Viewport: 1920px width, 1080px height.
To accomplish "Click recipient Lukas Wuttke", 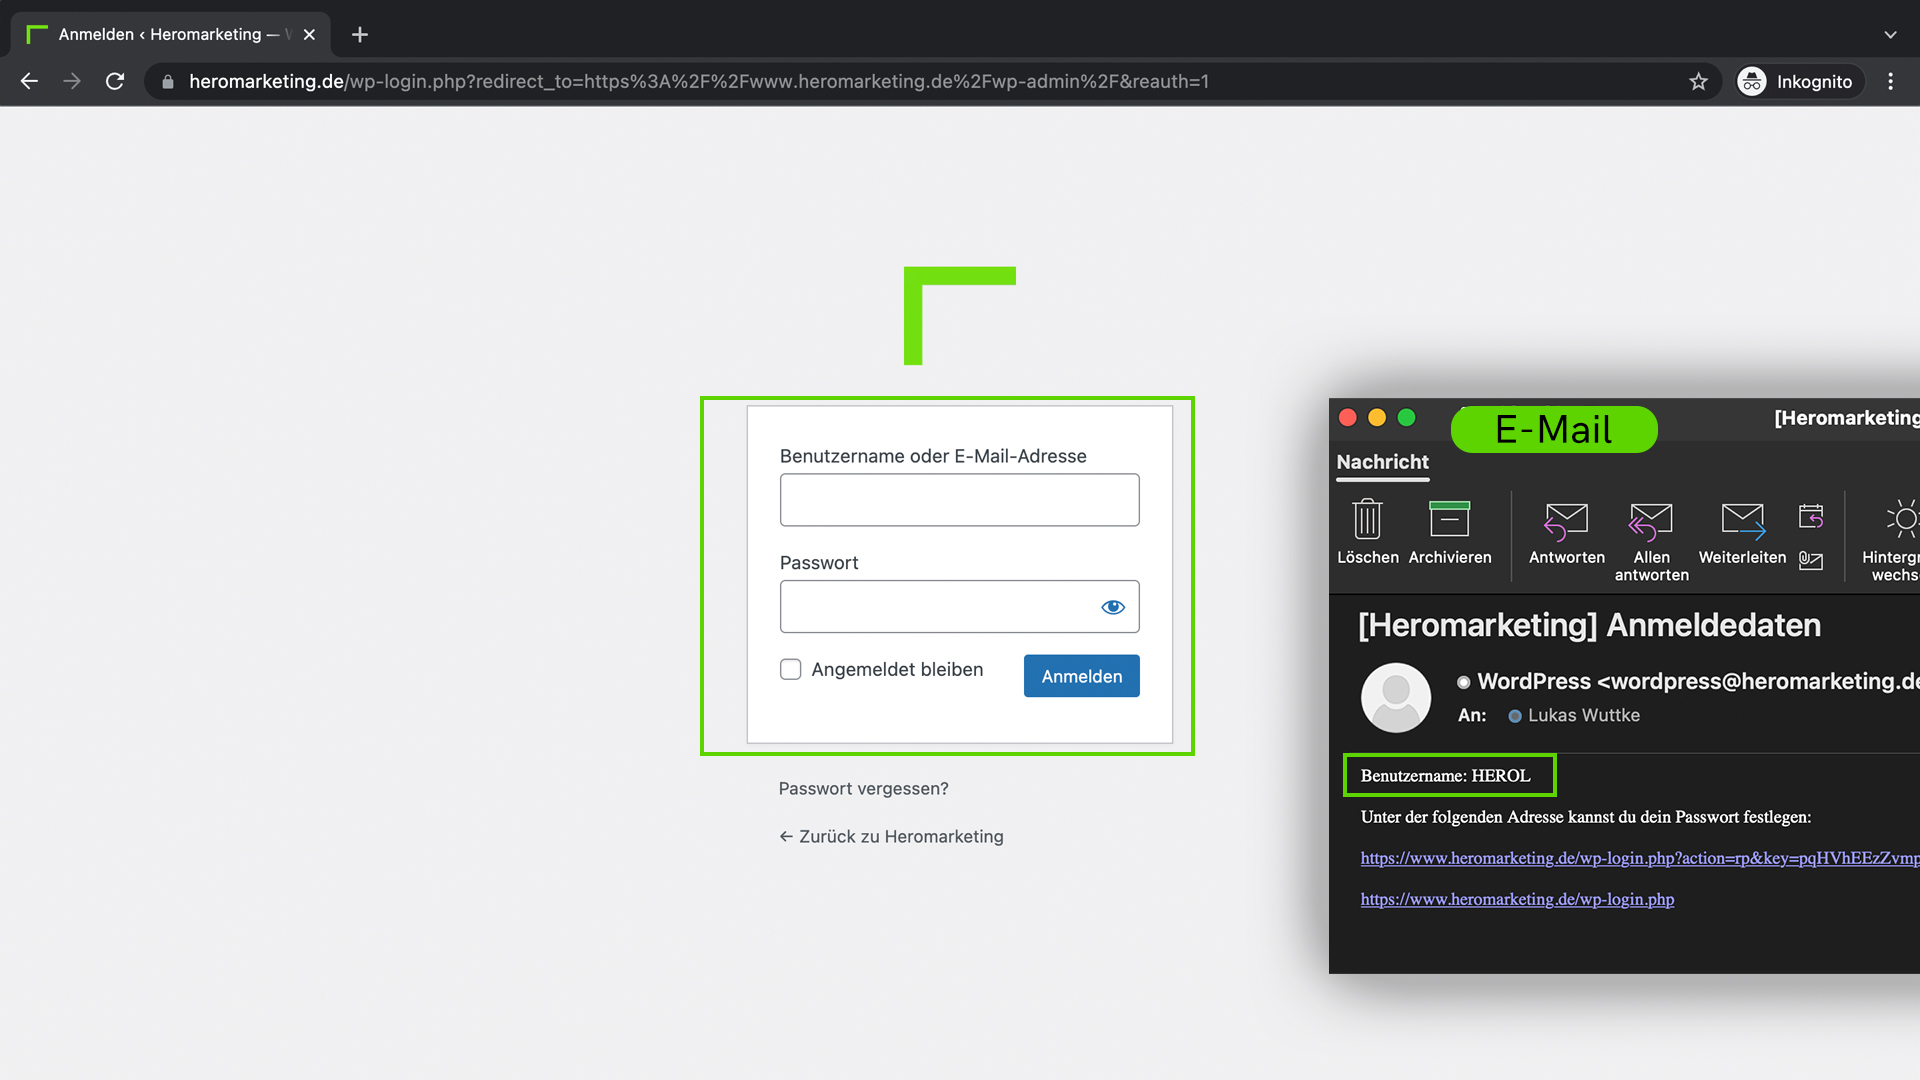I will coord(1584,716).
